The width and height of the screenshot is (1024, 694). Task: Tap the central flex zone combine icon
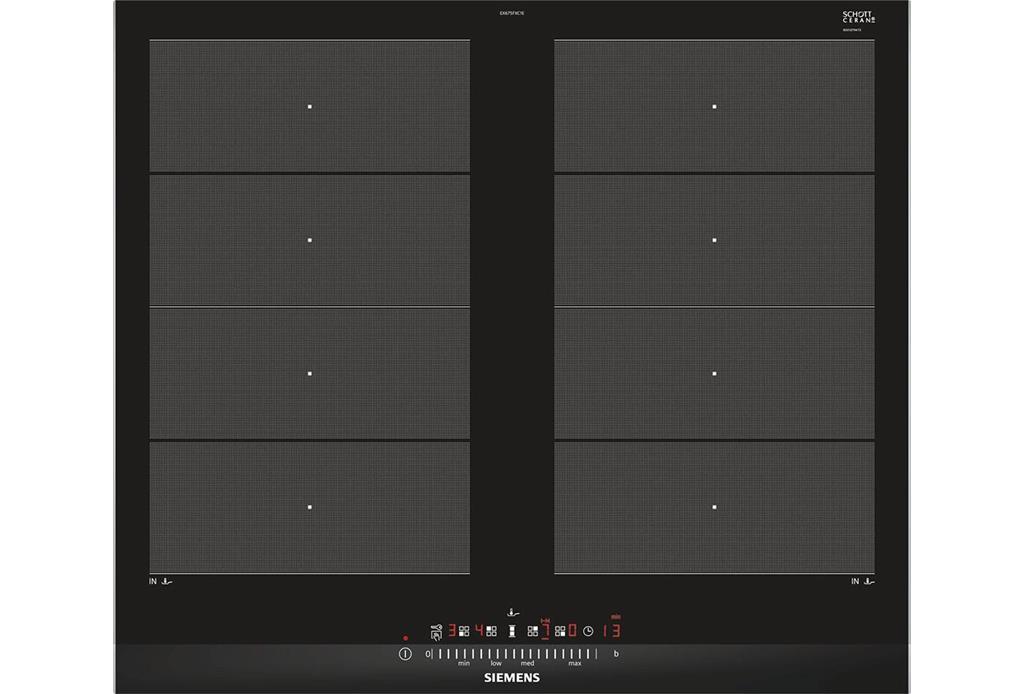point(512,631)
